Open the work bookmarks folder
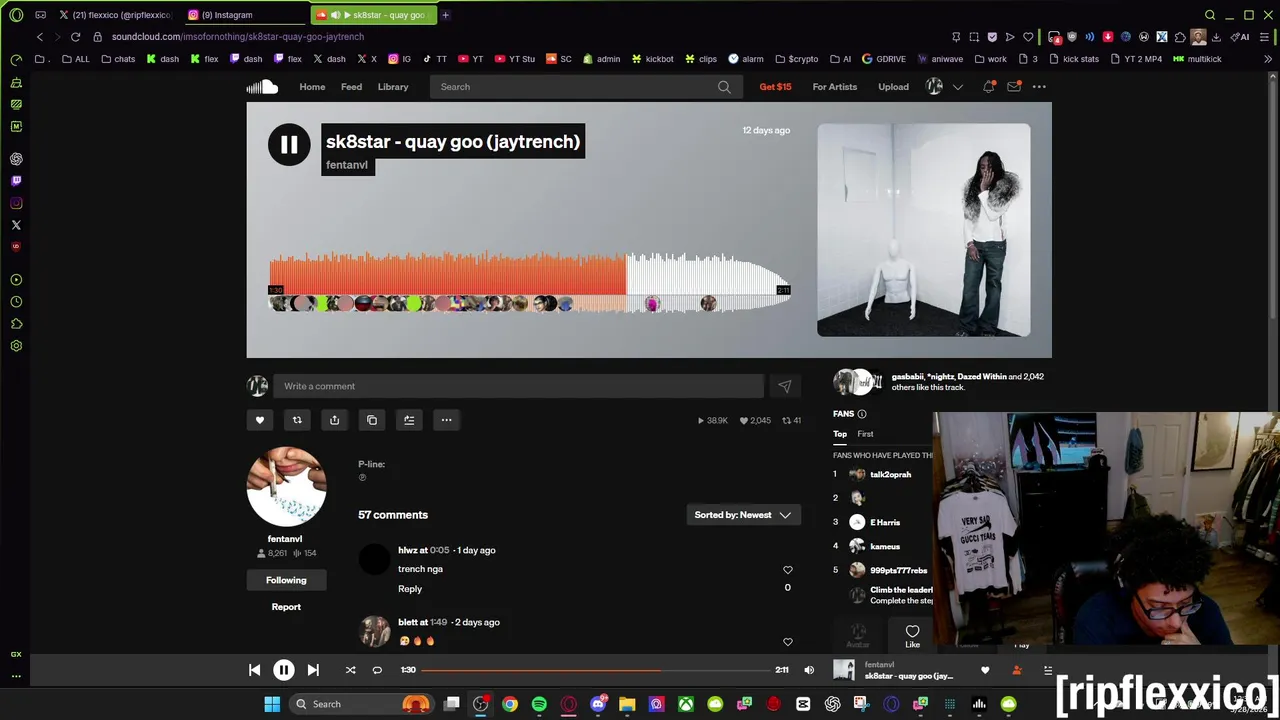Screen dimensions: 1280x720 (x=989, y=59)
